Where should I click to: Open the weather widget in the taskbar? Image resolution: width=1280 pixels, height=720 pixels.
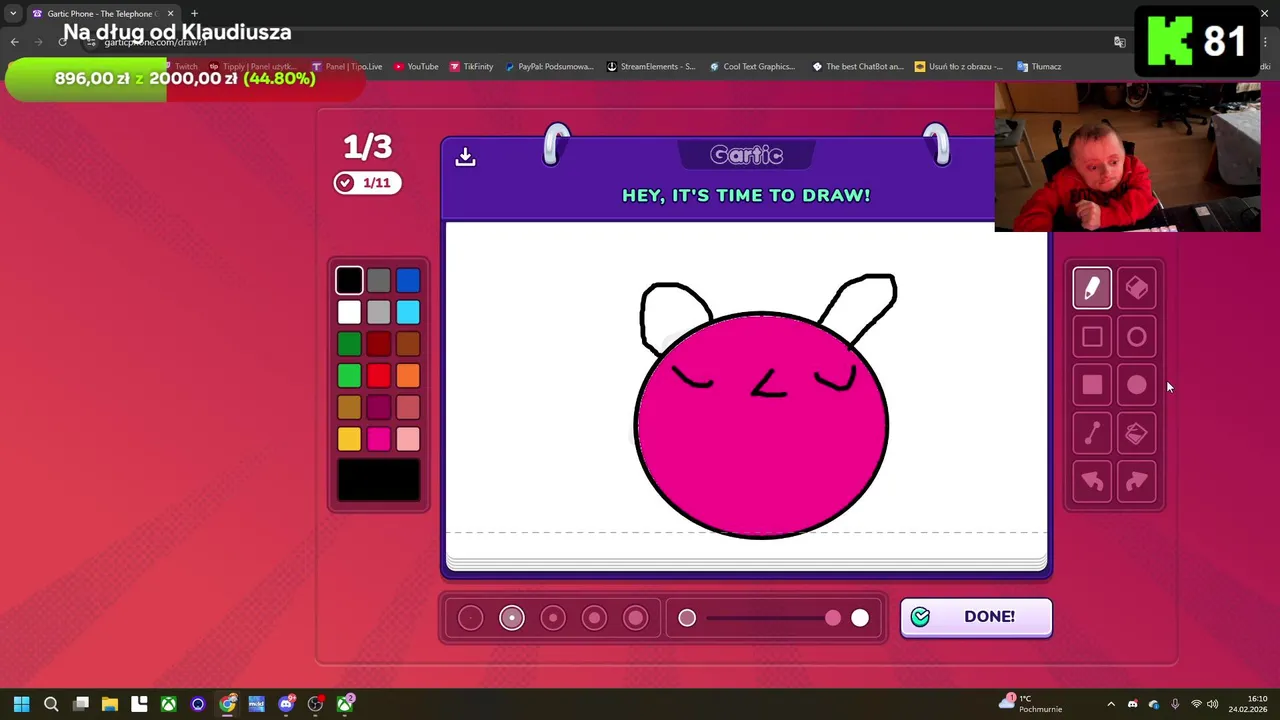pyautogui.click(x=1031, y=704)
